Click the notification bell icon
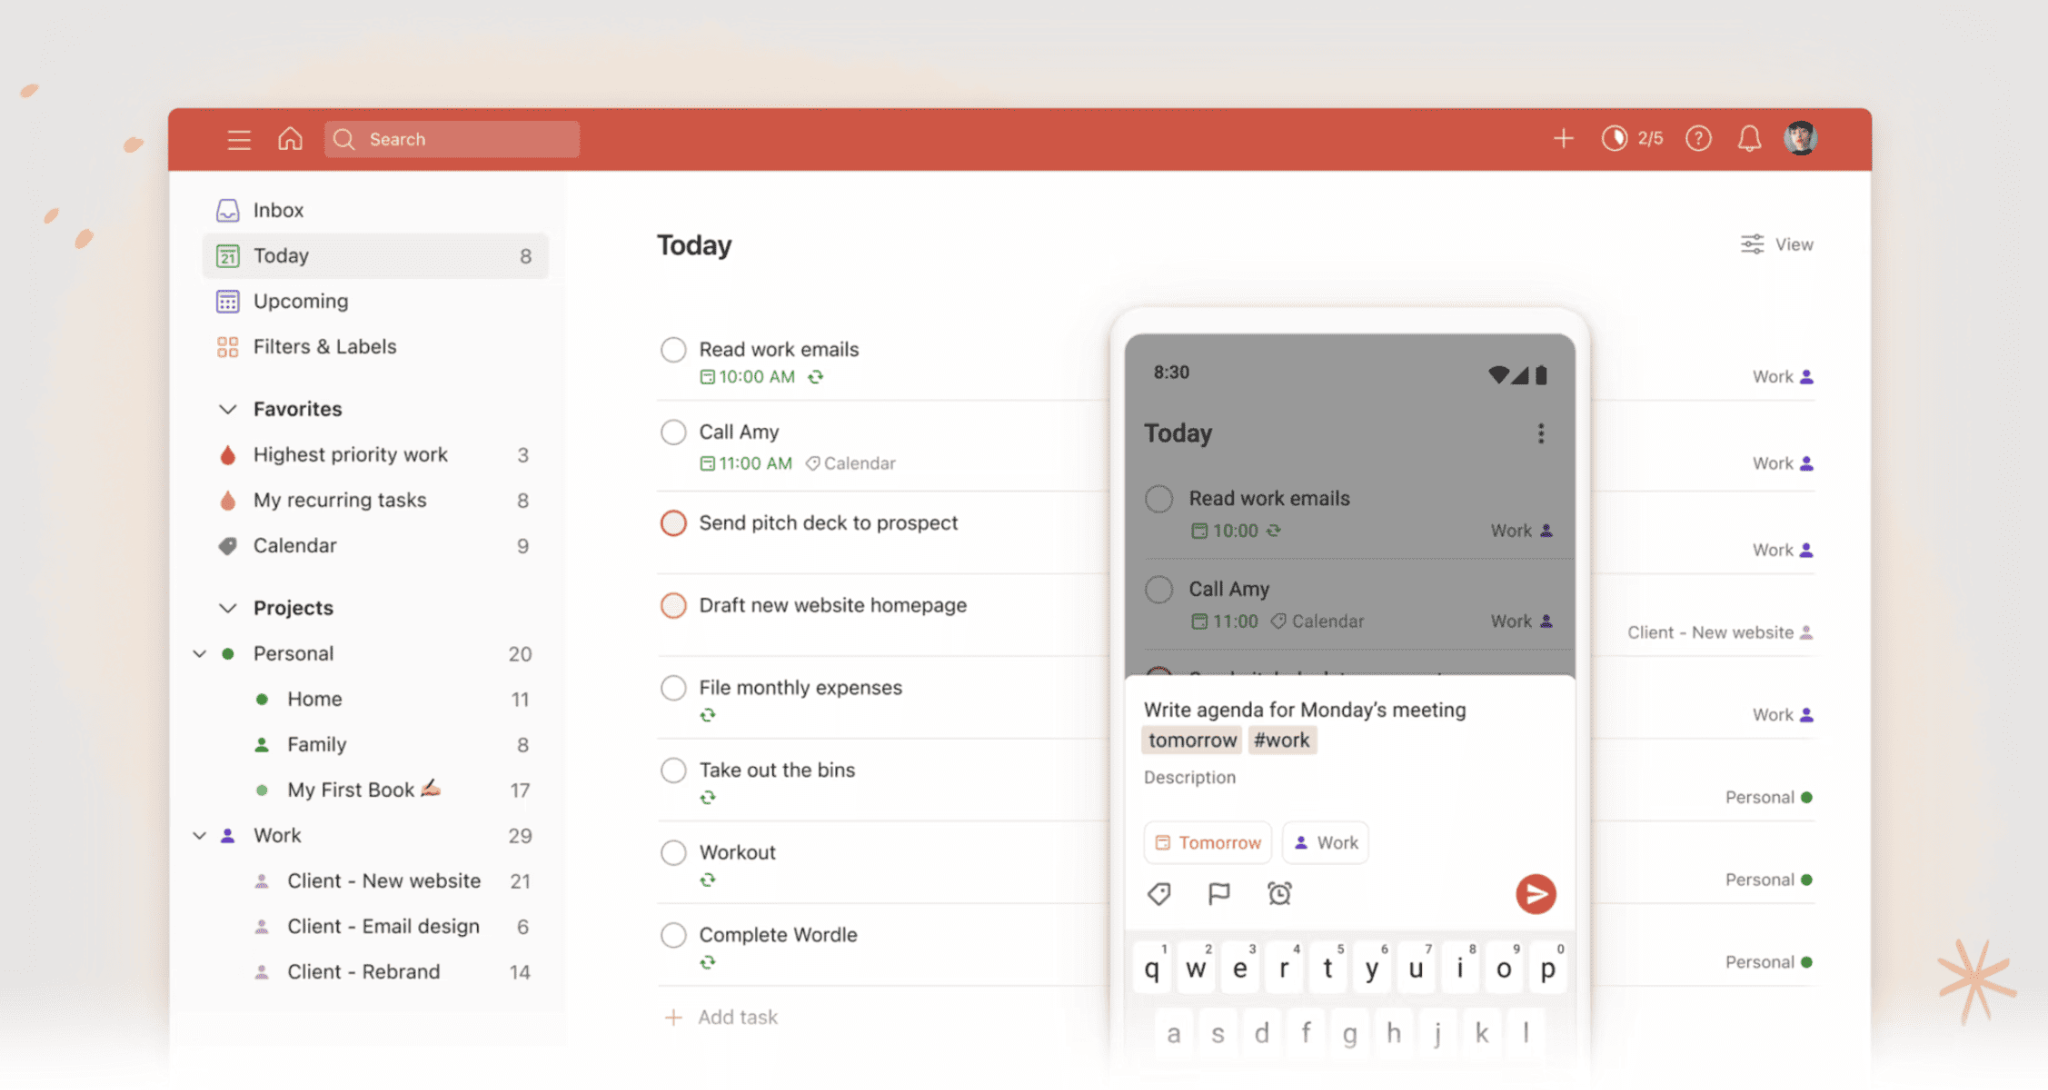Viewport: 2048px width, 1090px height. pyautogui.click(x=1749, y=138)
